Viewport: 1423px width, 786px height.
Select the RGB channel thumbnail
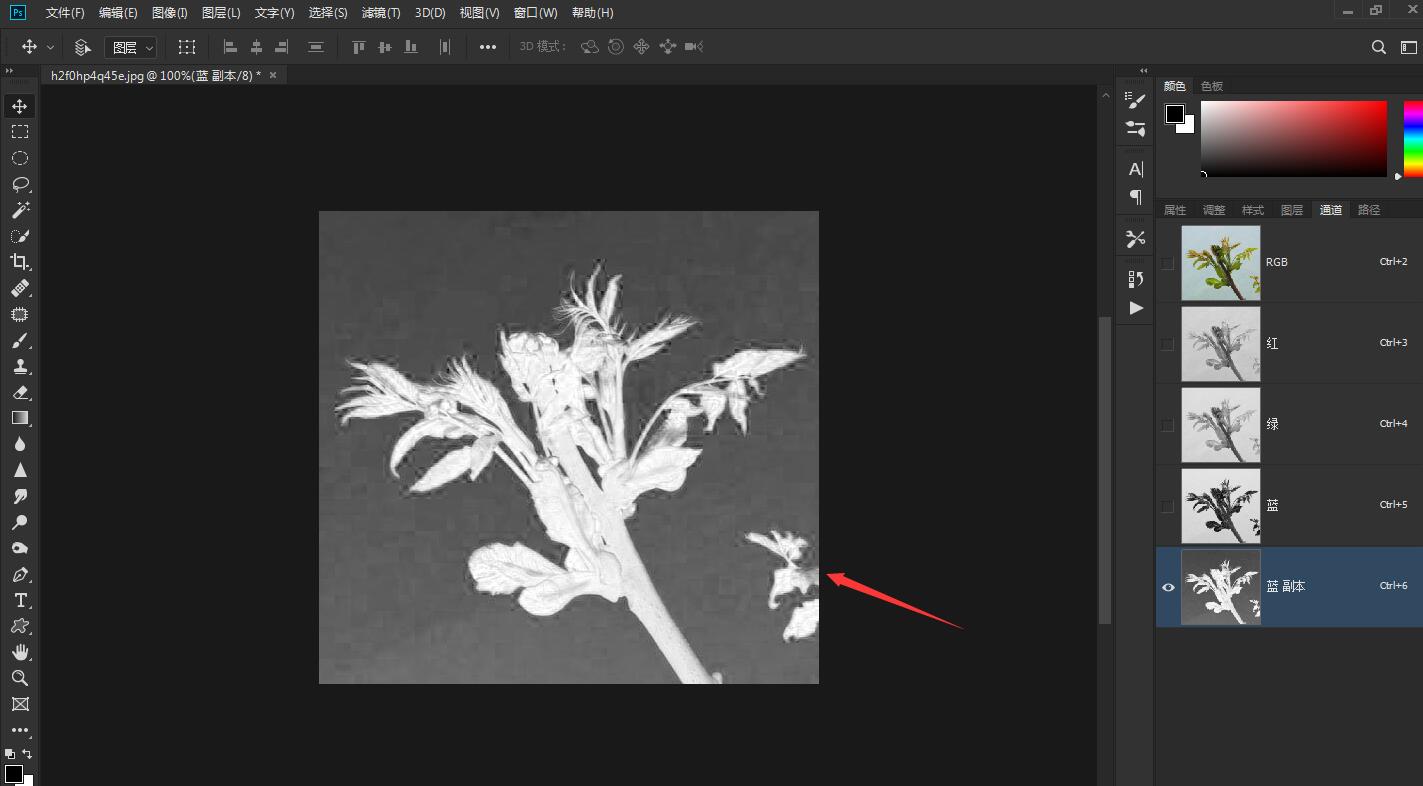tap(1221, 263)
